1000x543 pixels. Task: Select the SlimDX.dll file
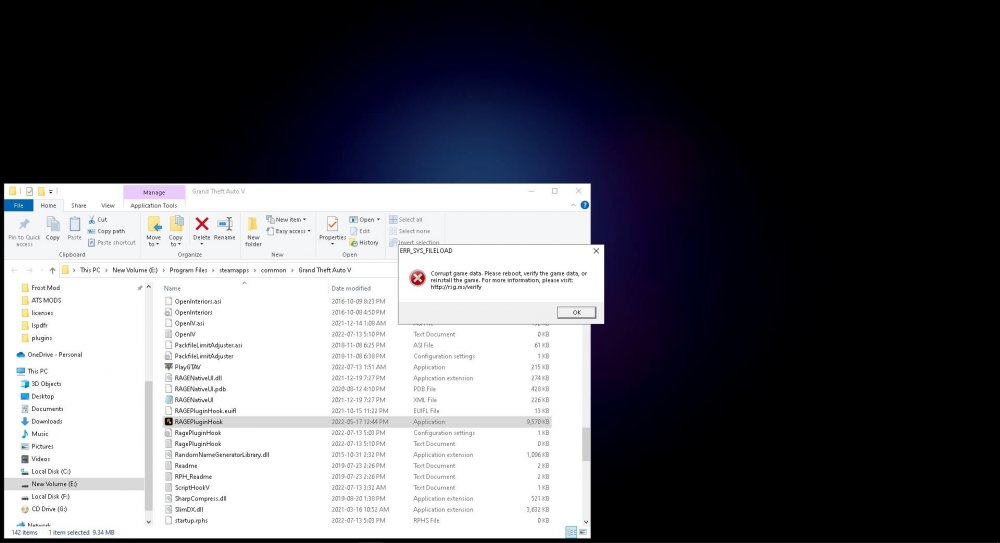tap(189, 509)
